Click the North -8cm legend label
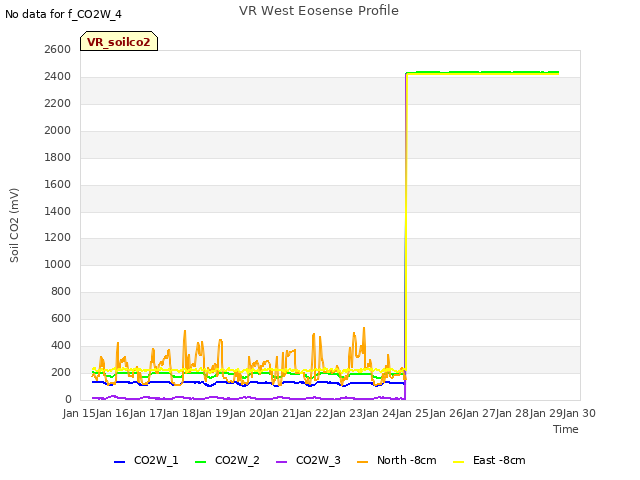This screenshot has height=480, width=640. 407,460
